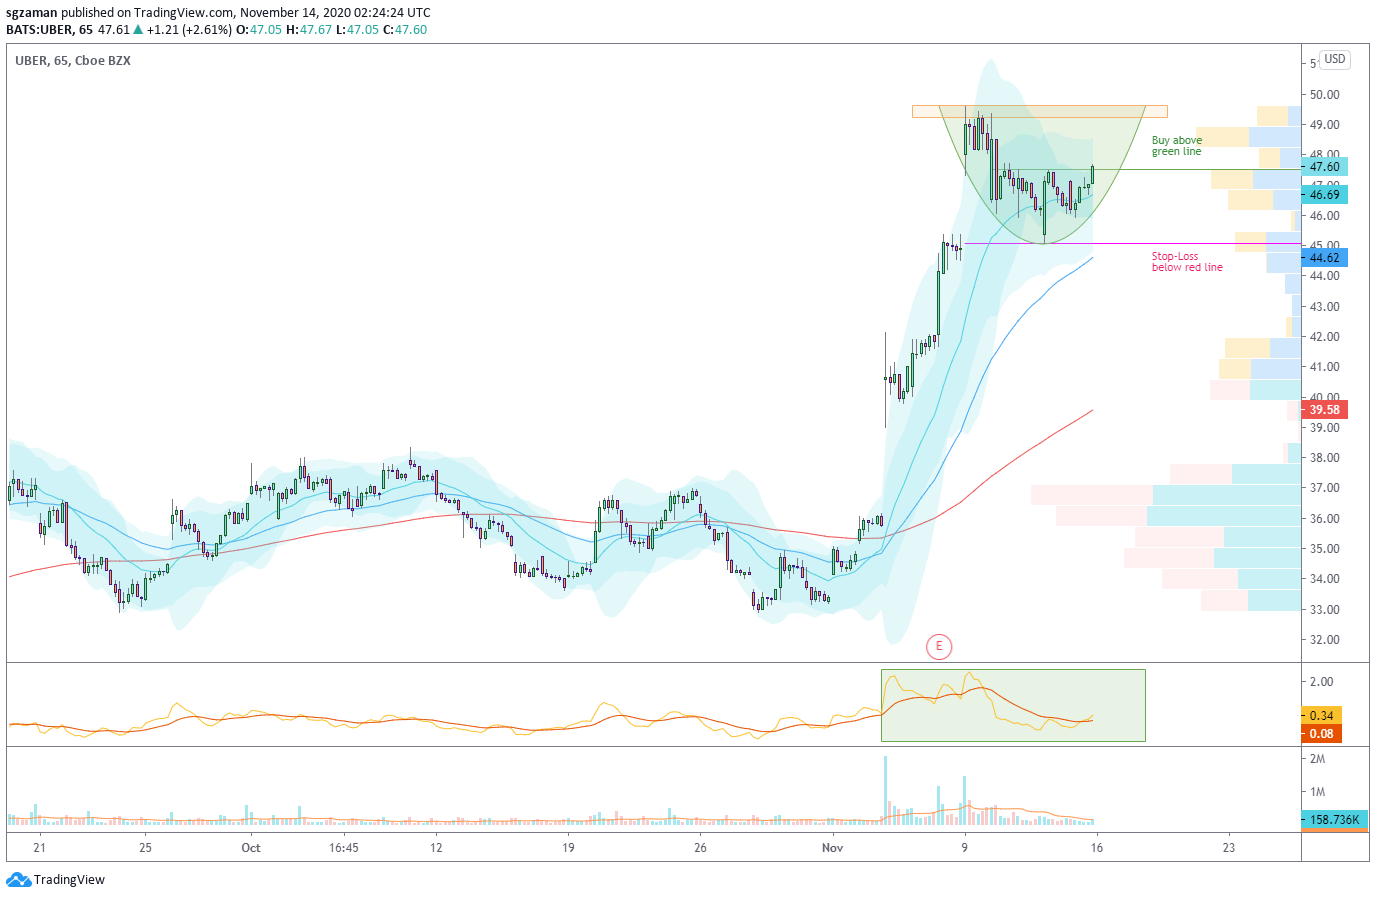Click the 'Stop-Loss below red line' annotation

(1187, 262)
